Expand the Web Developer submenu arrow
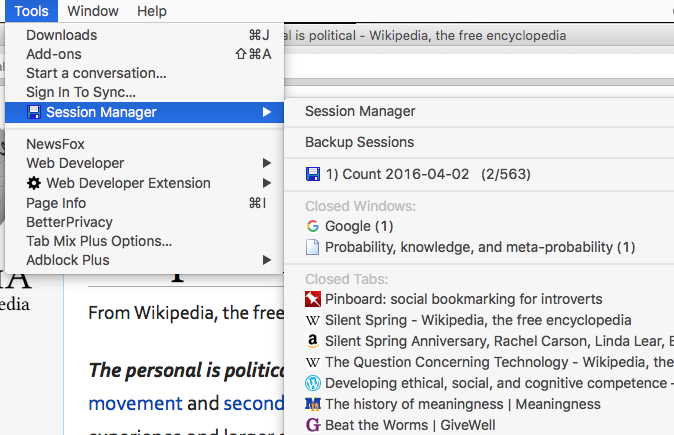The height and width of the screenshot is (435, 674). [x=267, y=163]
